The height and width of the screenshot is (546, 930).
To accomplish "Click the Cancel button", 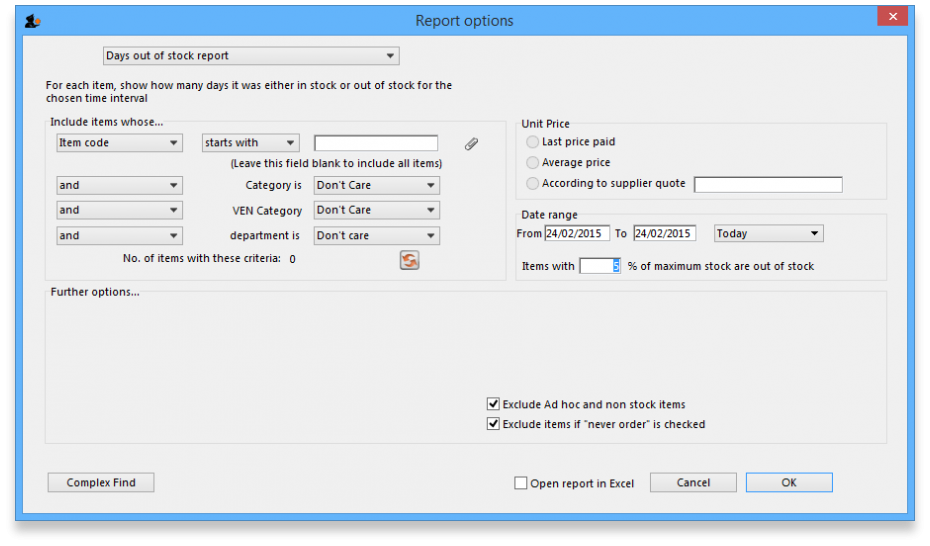I will [693, 483].
